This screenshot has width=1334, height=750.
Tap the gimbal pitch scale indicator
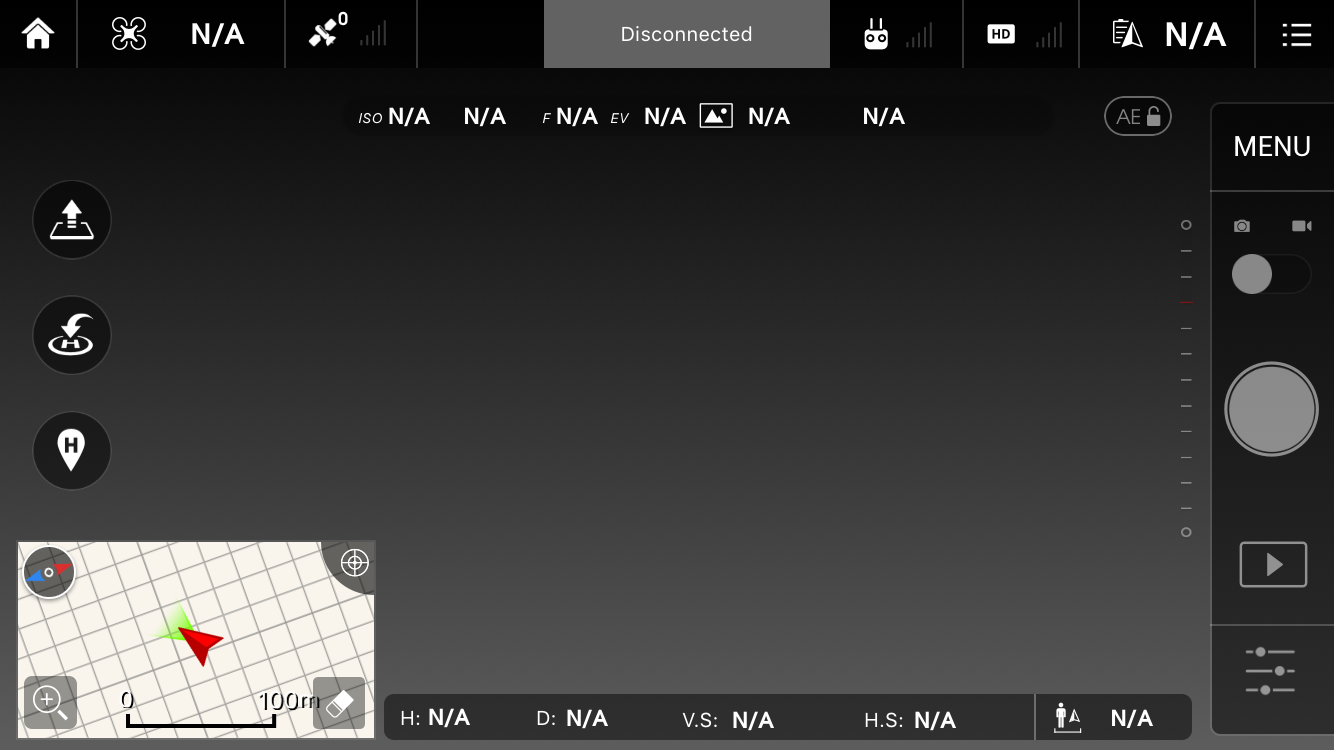point(1186,379)
